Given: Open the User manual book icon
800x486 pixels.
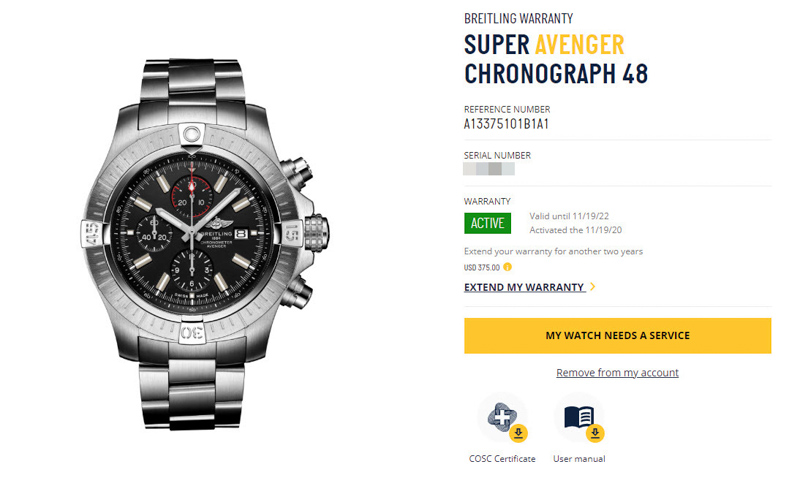Looking at the screenshot, I should [579, 418].
